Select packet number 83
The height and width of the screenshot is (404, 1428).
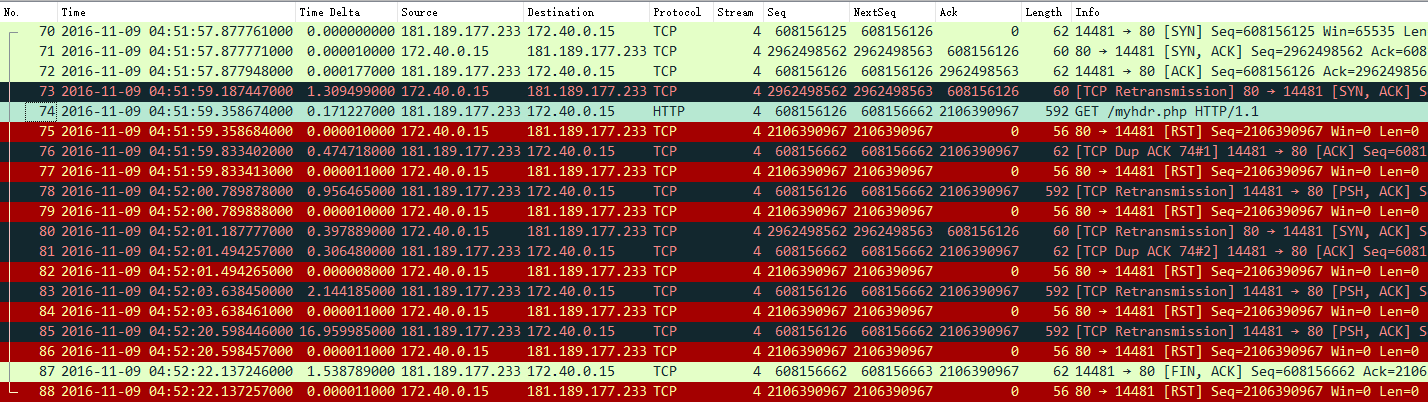pyautogui.click(x=714, y=291)
